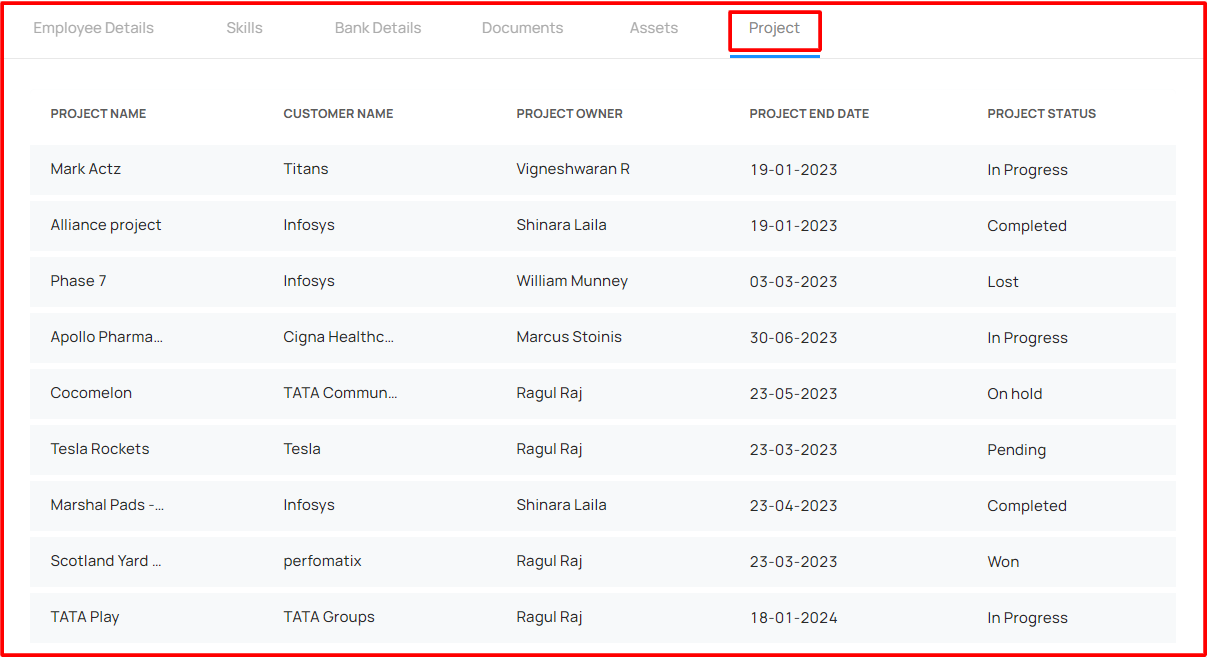The image size is (1207, 658).
Task: Click the Project Name column header
Action: coord(98,114)
